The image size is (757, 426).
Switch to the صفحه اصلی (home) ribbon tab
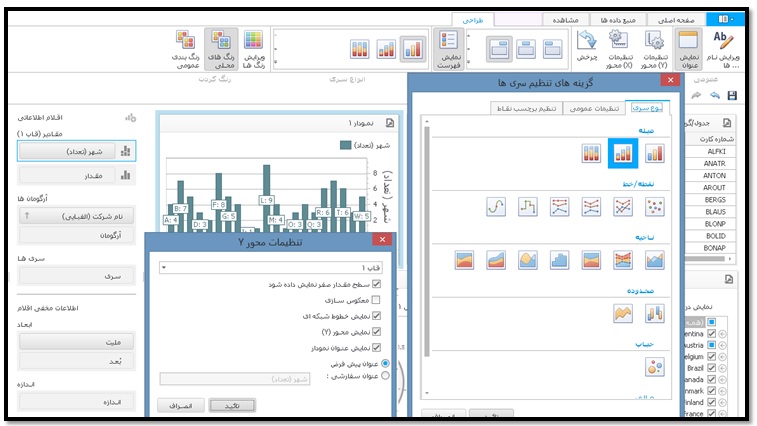tap(676, 20)
